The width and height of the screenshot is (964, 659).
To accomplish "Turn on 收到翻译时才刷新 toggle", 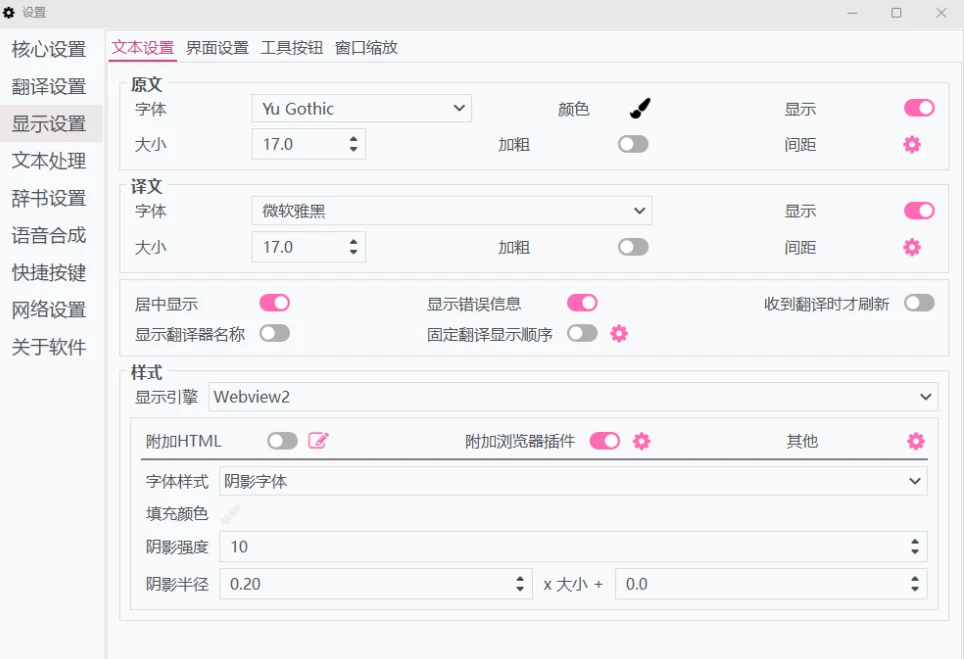I will tap(918, 303).
